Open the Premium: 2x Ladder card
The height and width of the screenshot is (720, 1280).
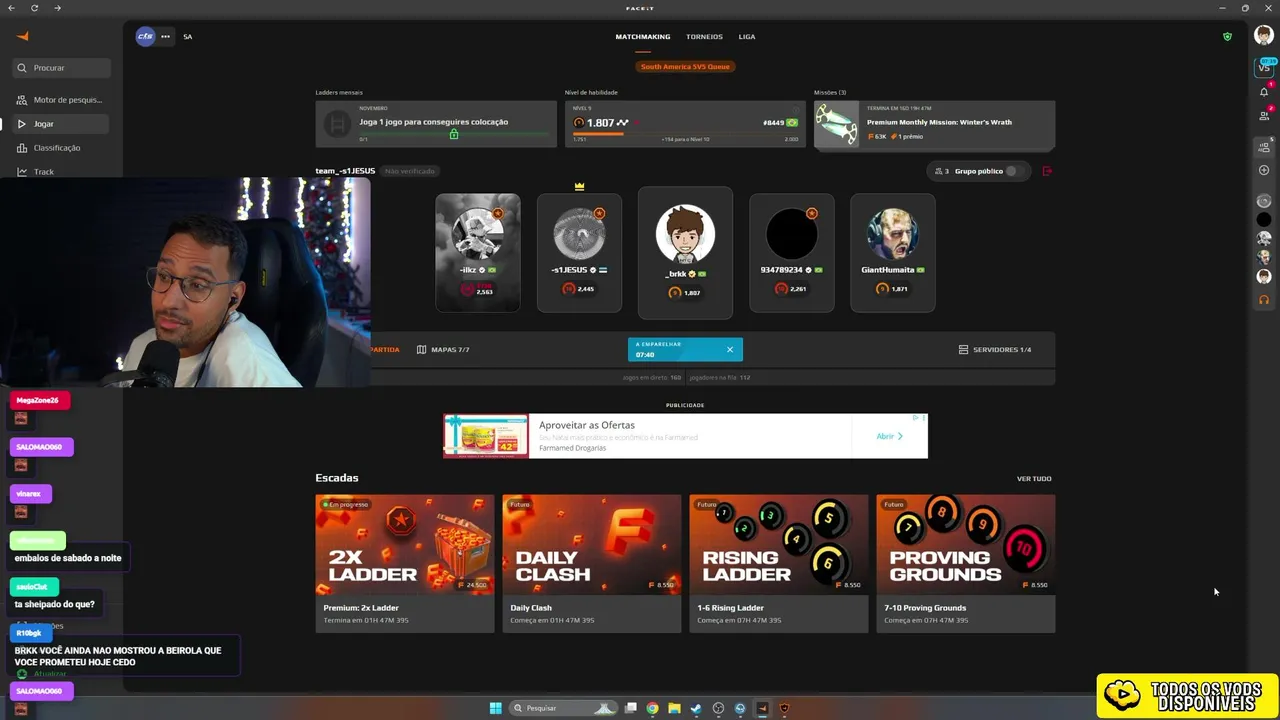(x=405, y=563)
